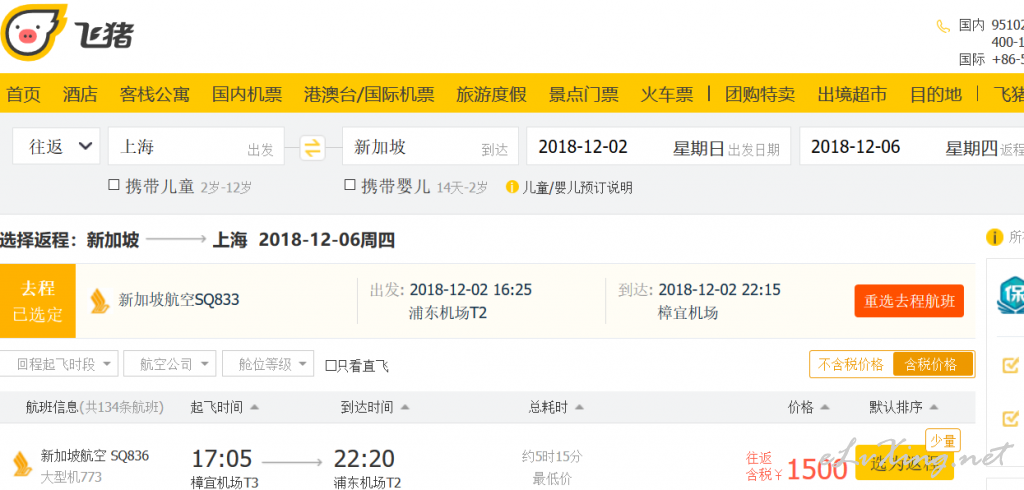Tick the 只看直飞 direct-flight checkbox

click(332, 366)
